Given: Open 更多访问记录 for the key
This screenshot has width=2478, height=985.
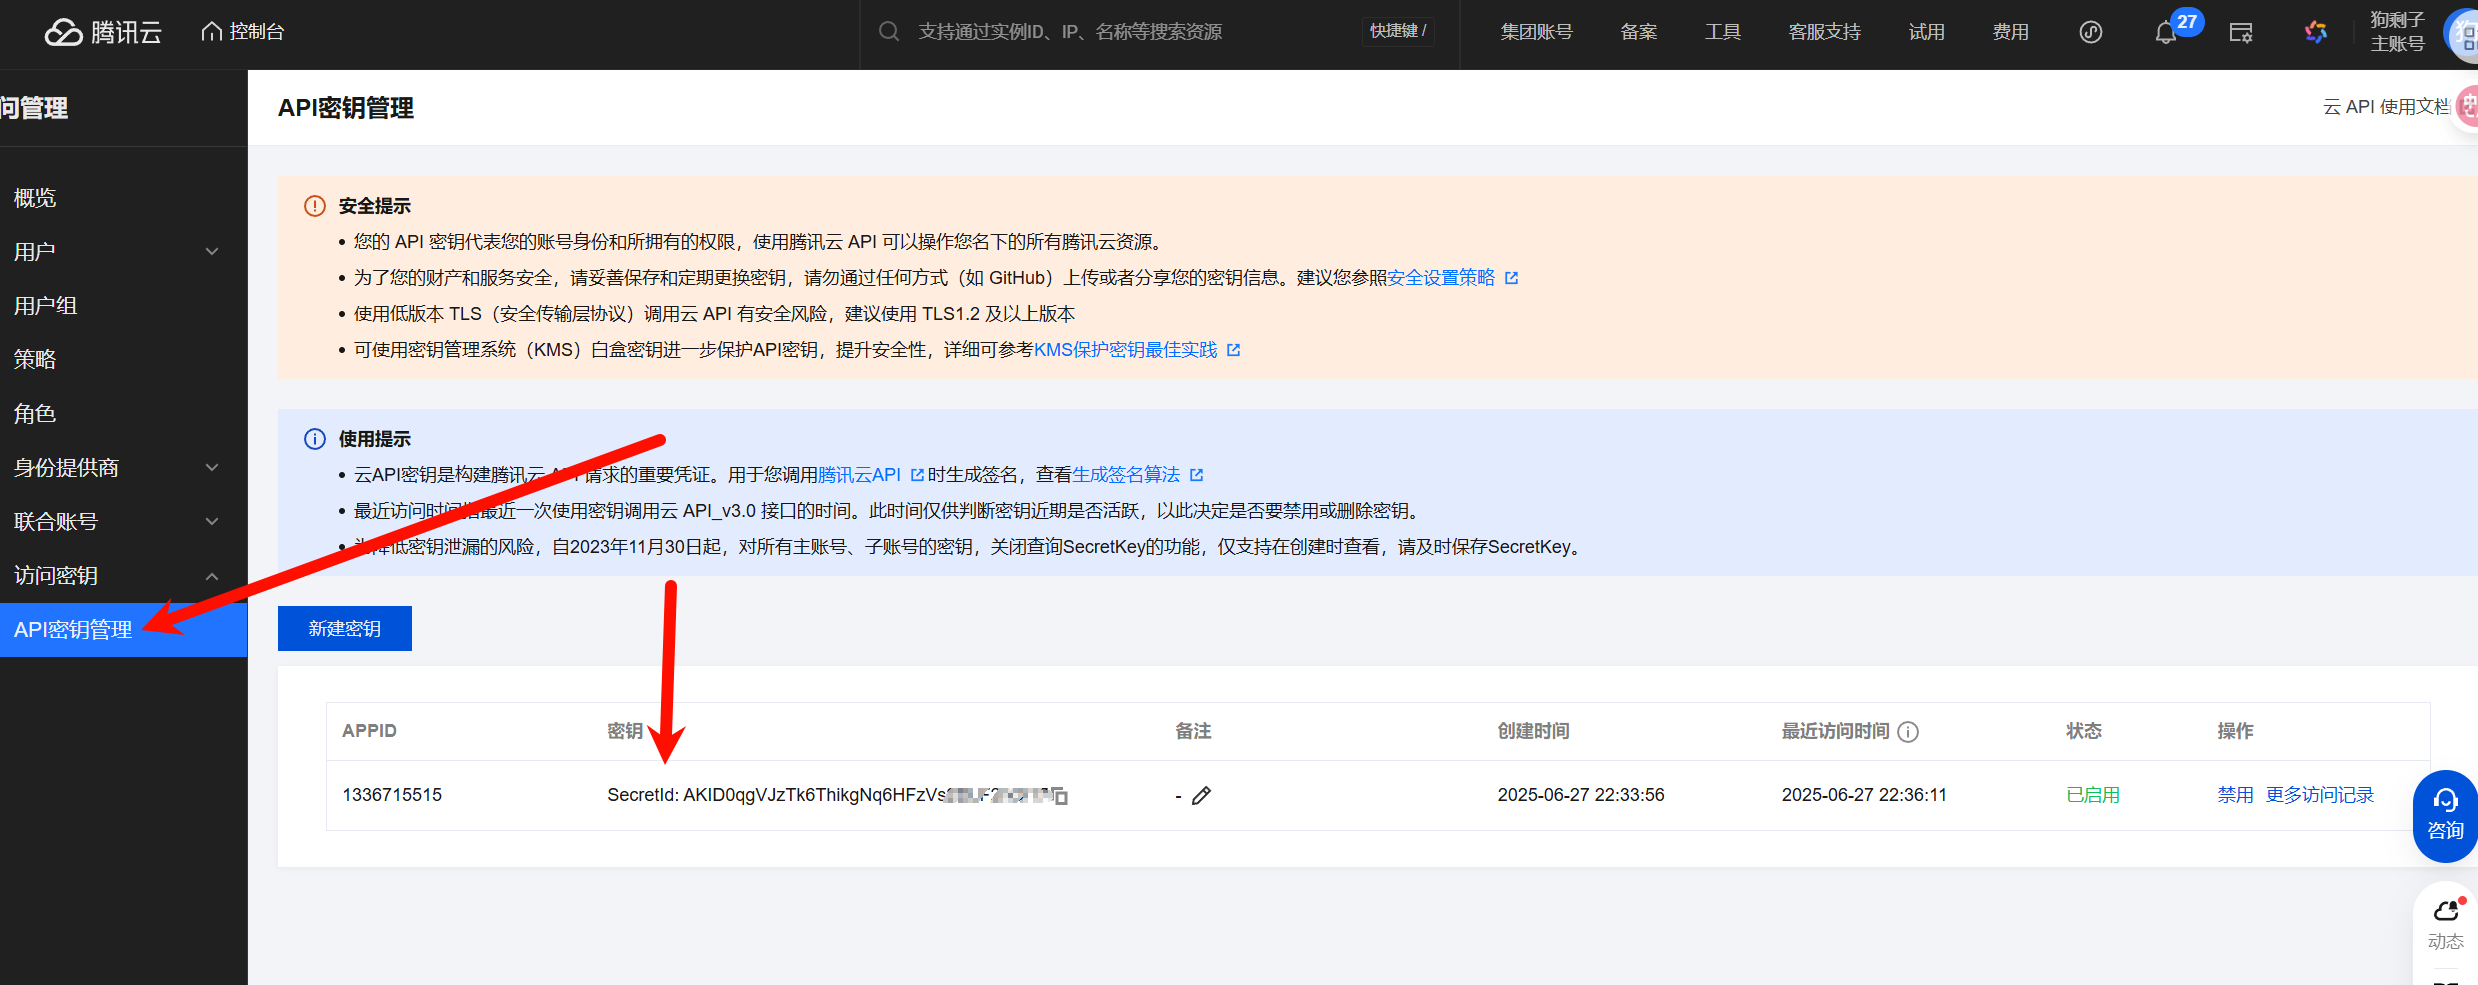Looking at the screenshot, I should (x=2320, y=795).
